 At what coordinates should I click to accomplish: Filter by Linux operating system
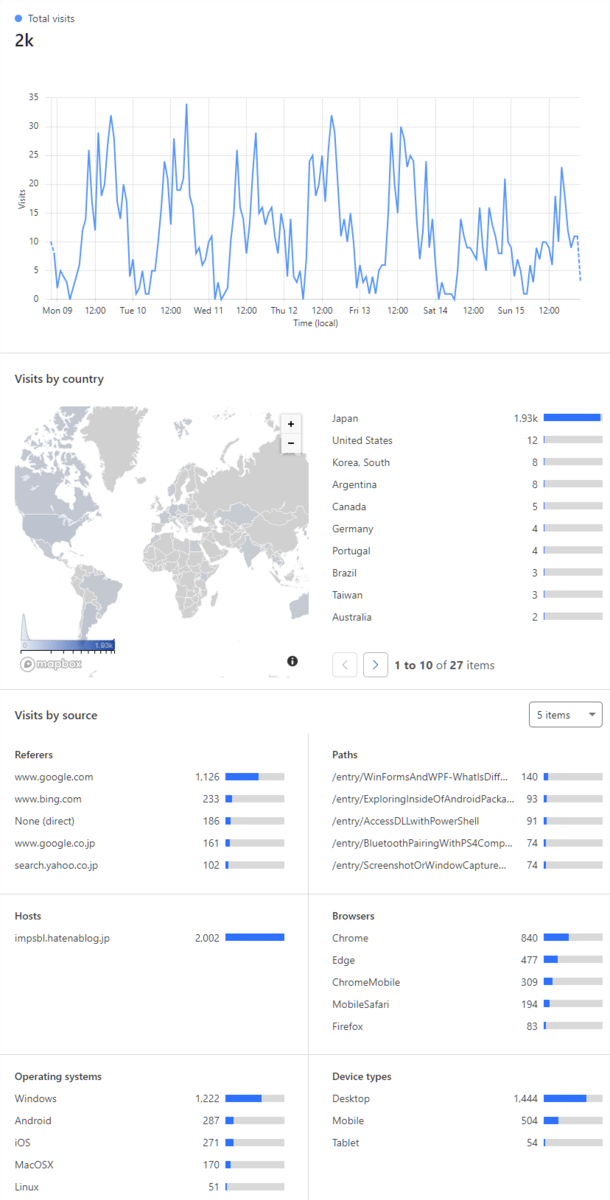pyautogui.click(x=27, y=1186)
